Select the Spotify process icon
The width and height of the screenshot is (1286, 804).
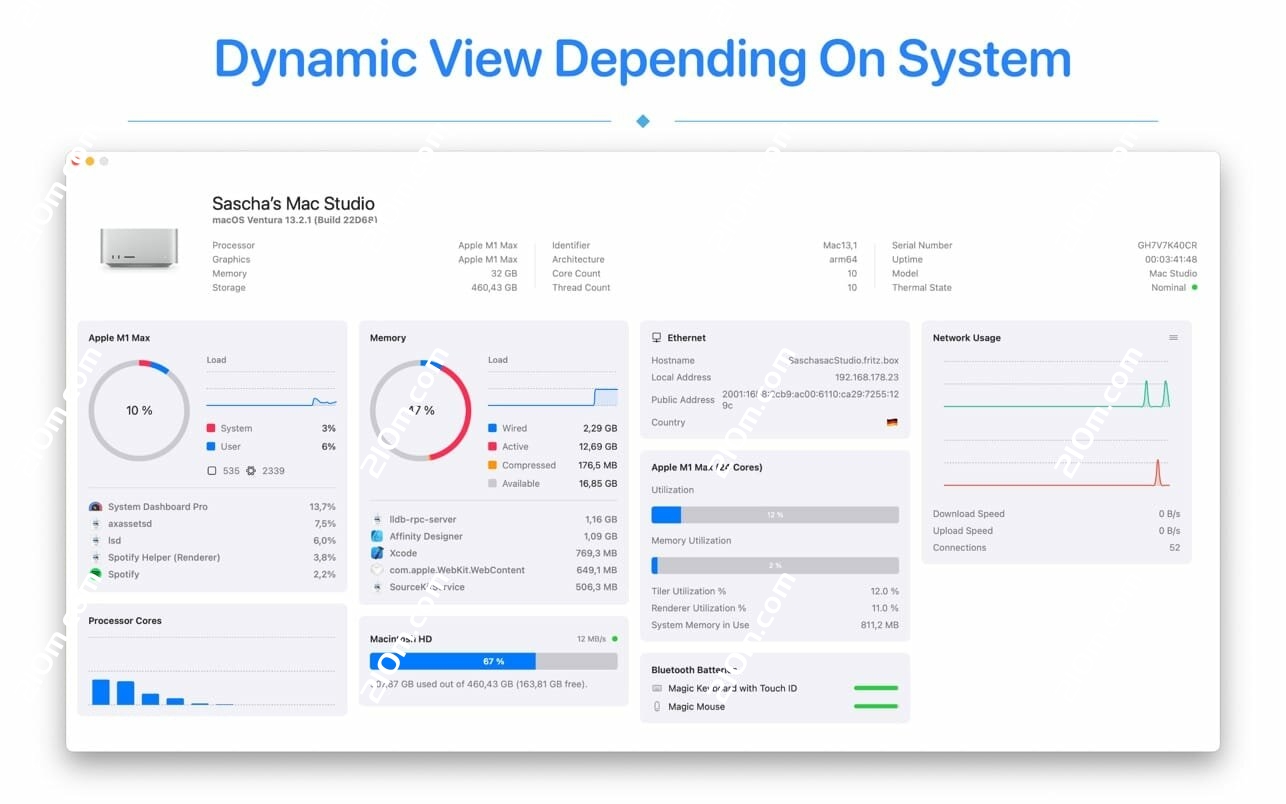(93, 574)
